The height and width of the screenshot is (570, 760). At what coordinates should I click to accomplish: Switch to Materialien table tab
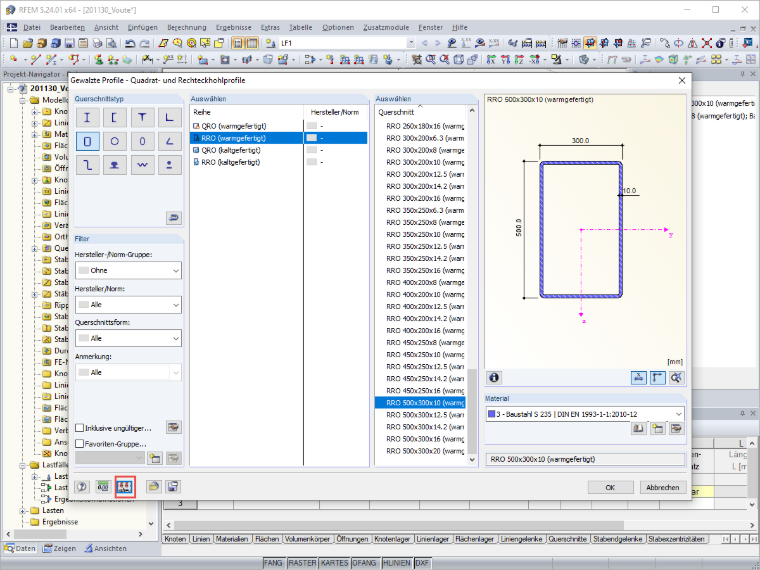coord(232,539)
